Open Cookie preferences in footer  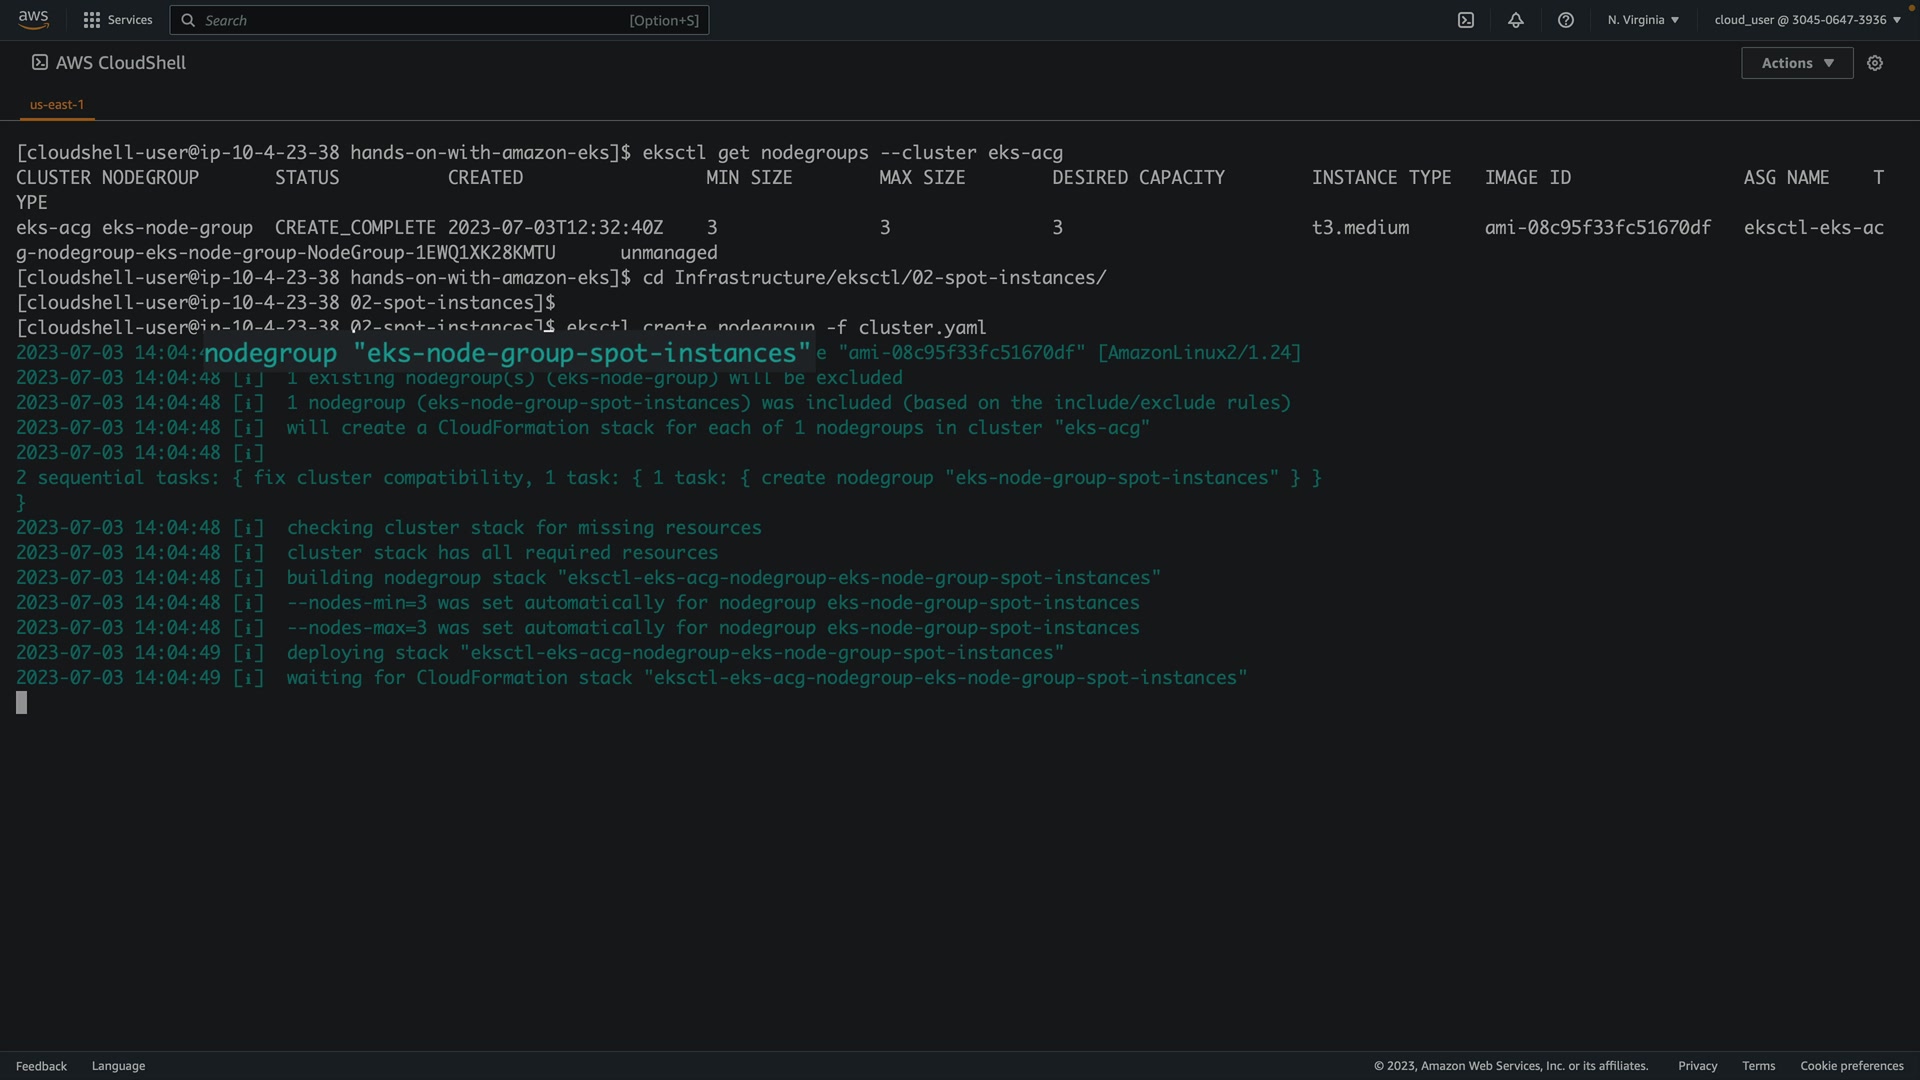[1851, 1066]
